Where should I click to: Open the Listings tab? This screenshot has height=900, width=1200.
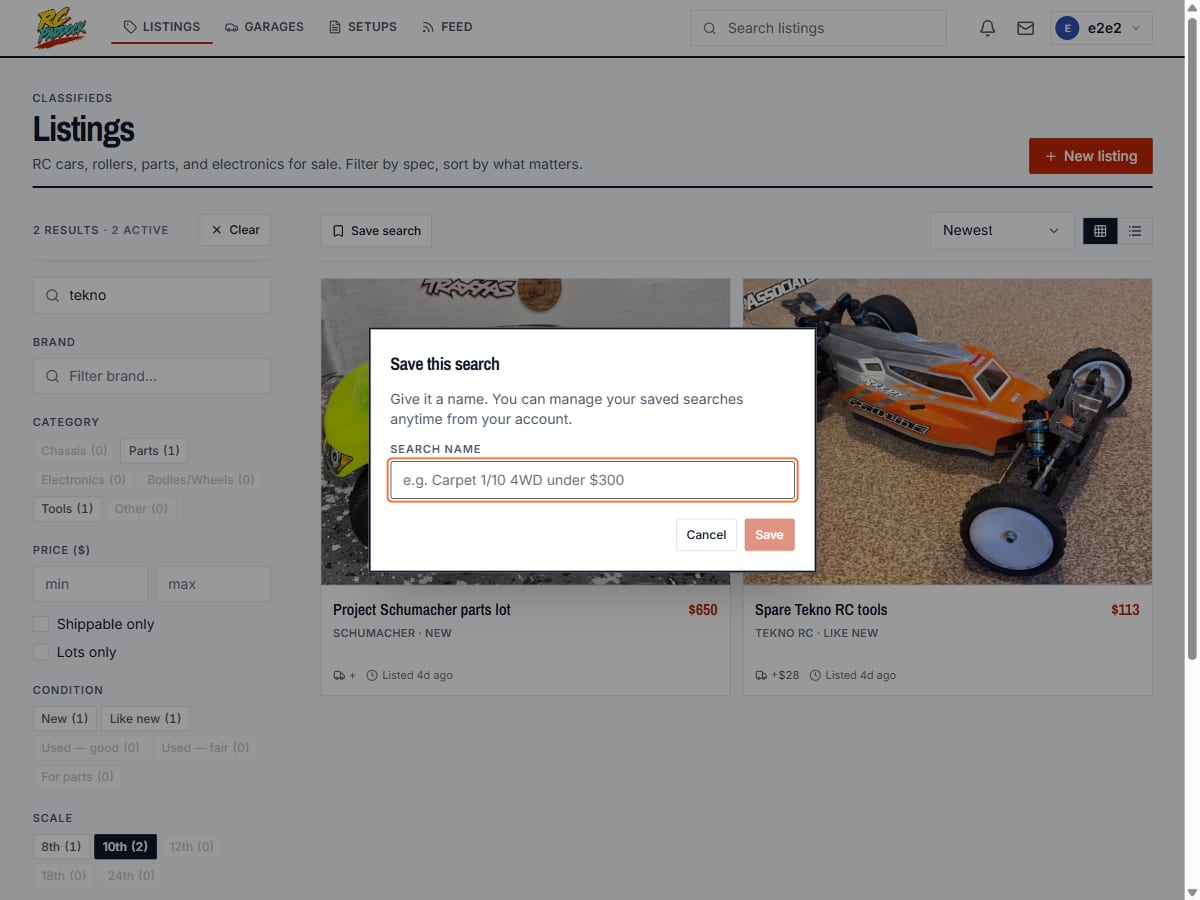[x=162, y=27]
